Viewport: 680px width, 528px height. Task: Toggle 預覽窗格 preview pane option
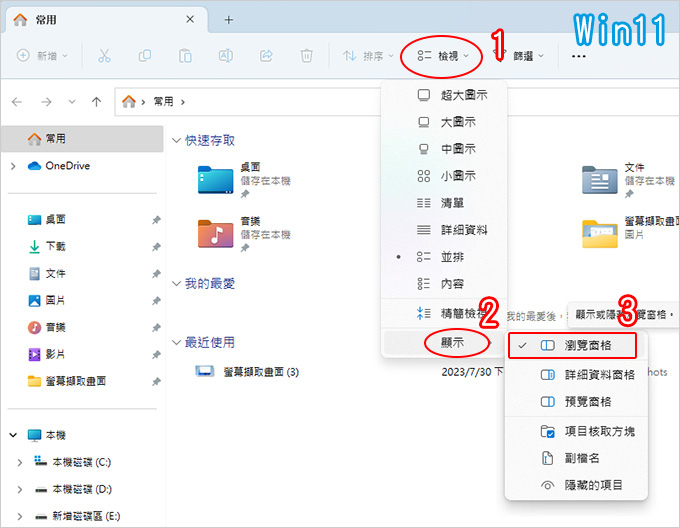[576, 402]
